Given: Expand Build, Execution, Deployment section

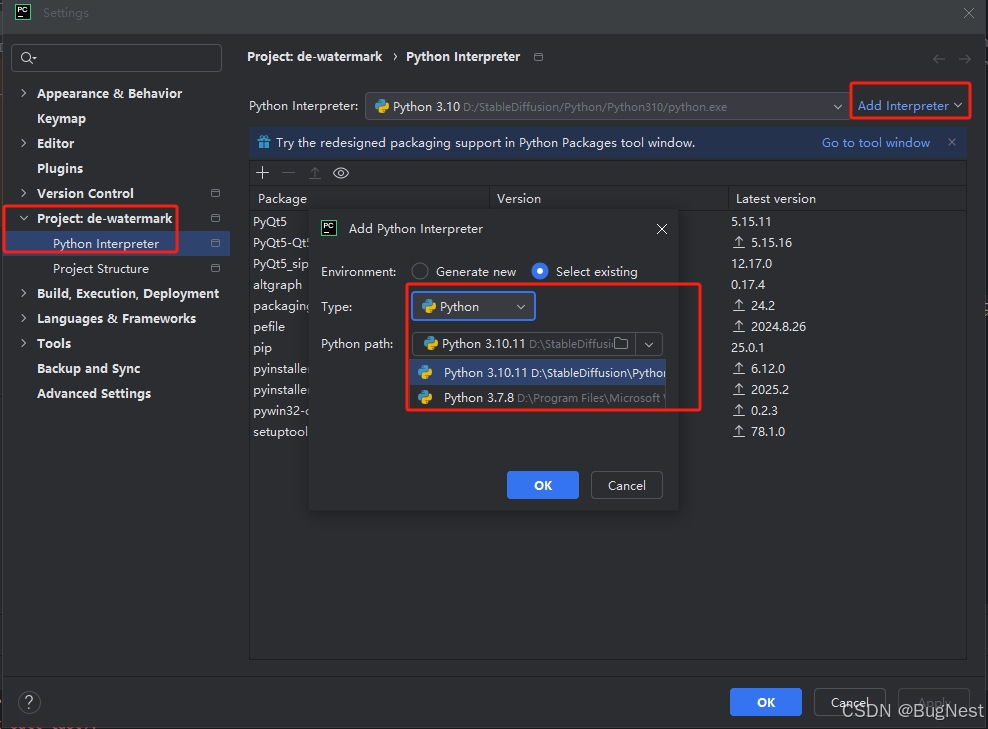Looking at the screenshot, I should click(24, 293).
